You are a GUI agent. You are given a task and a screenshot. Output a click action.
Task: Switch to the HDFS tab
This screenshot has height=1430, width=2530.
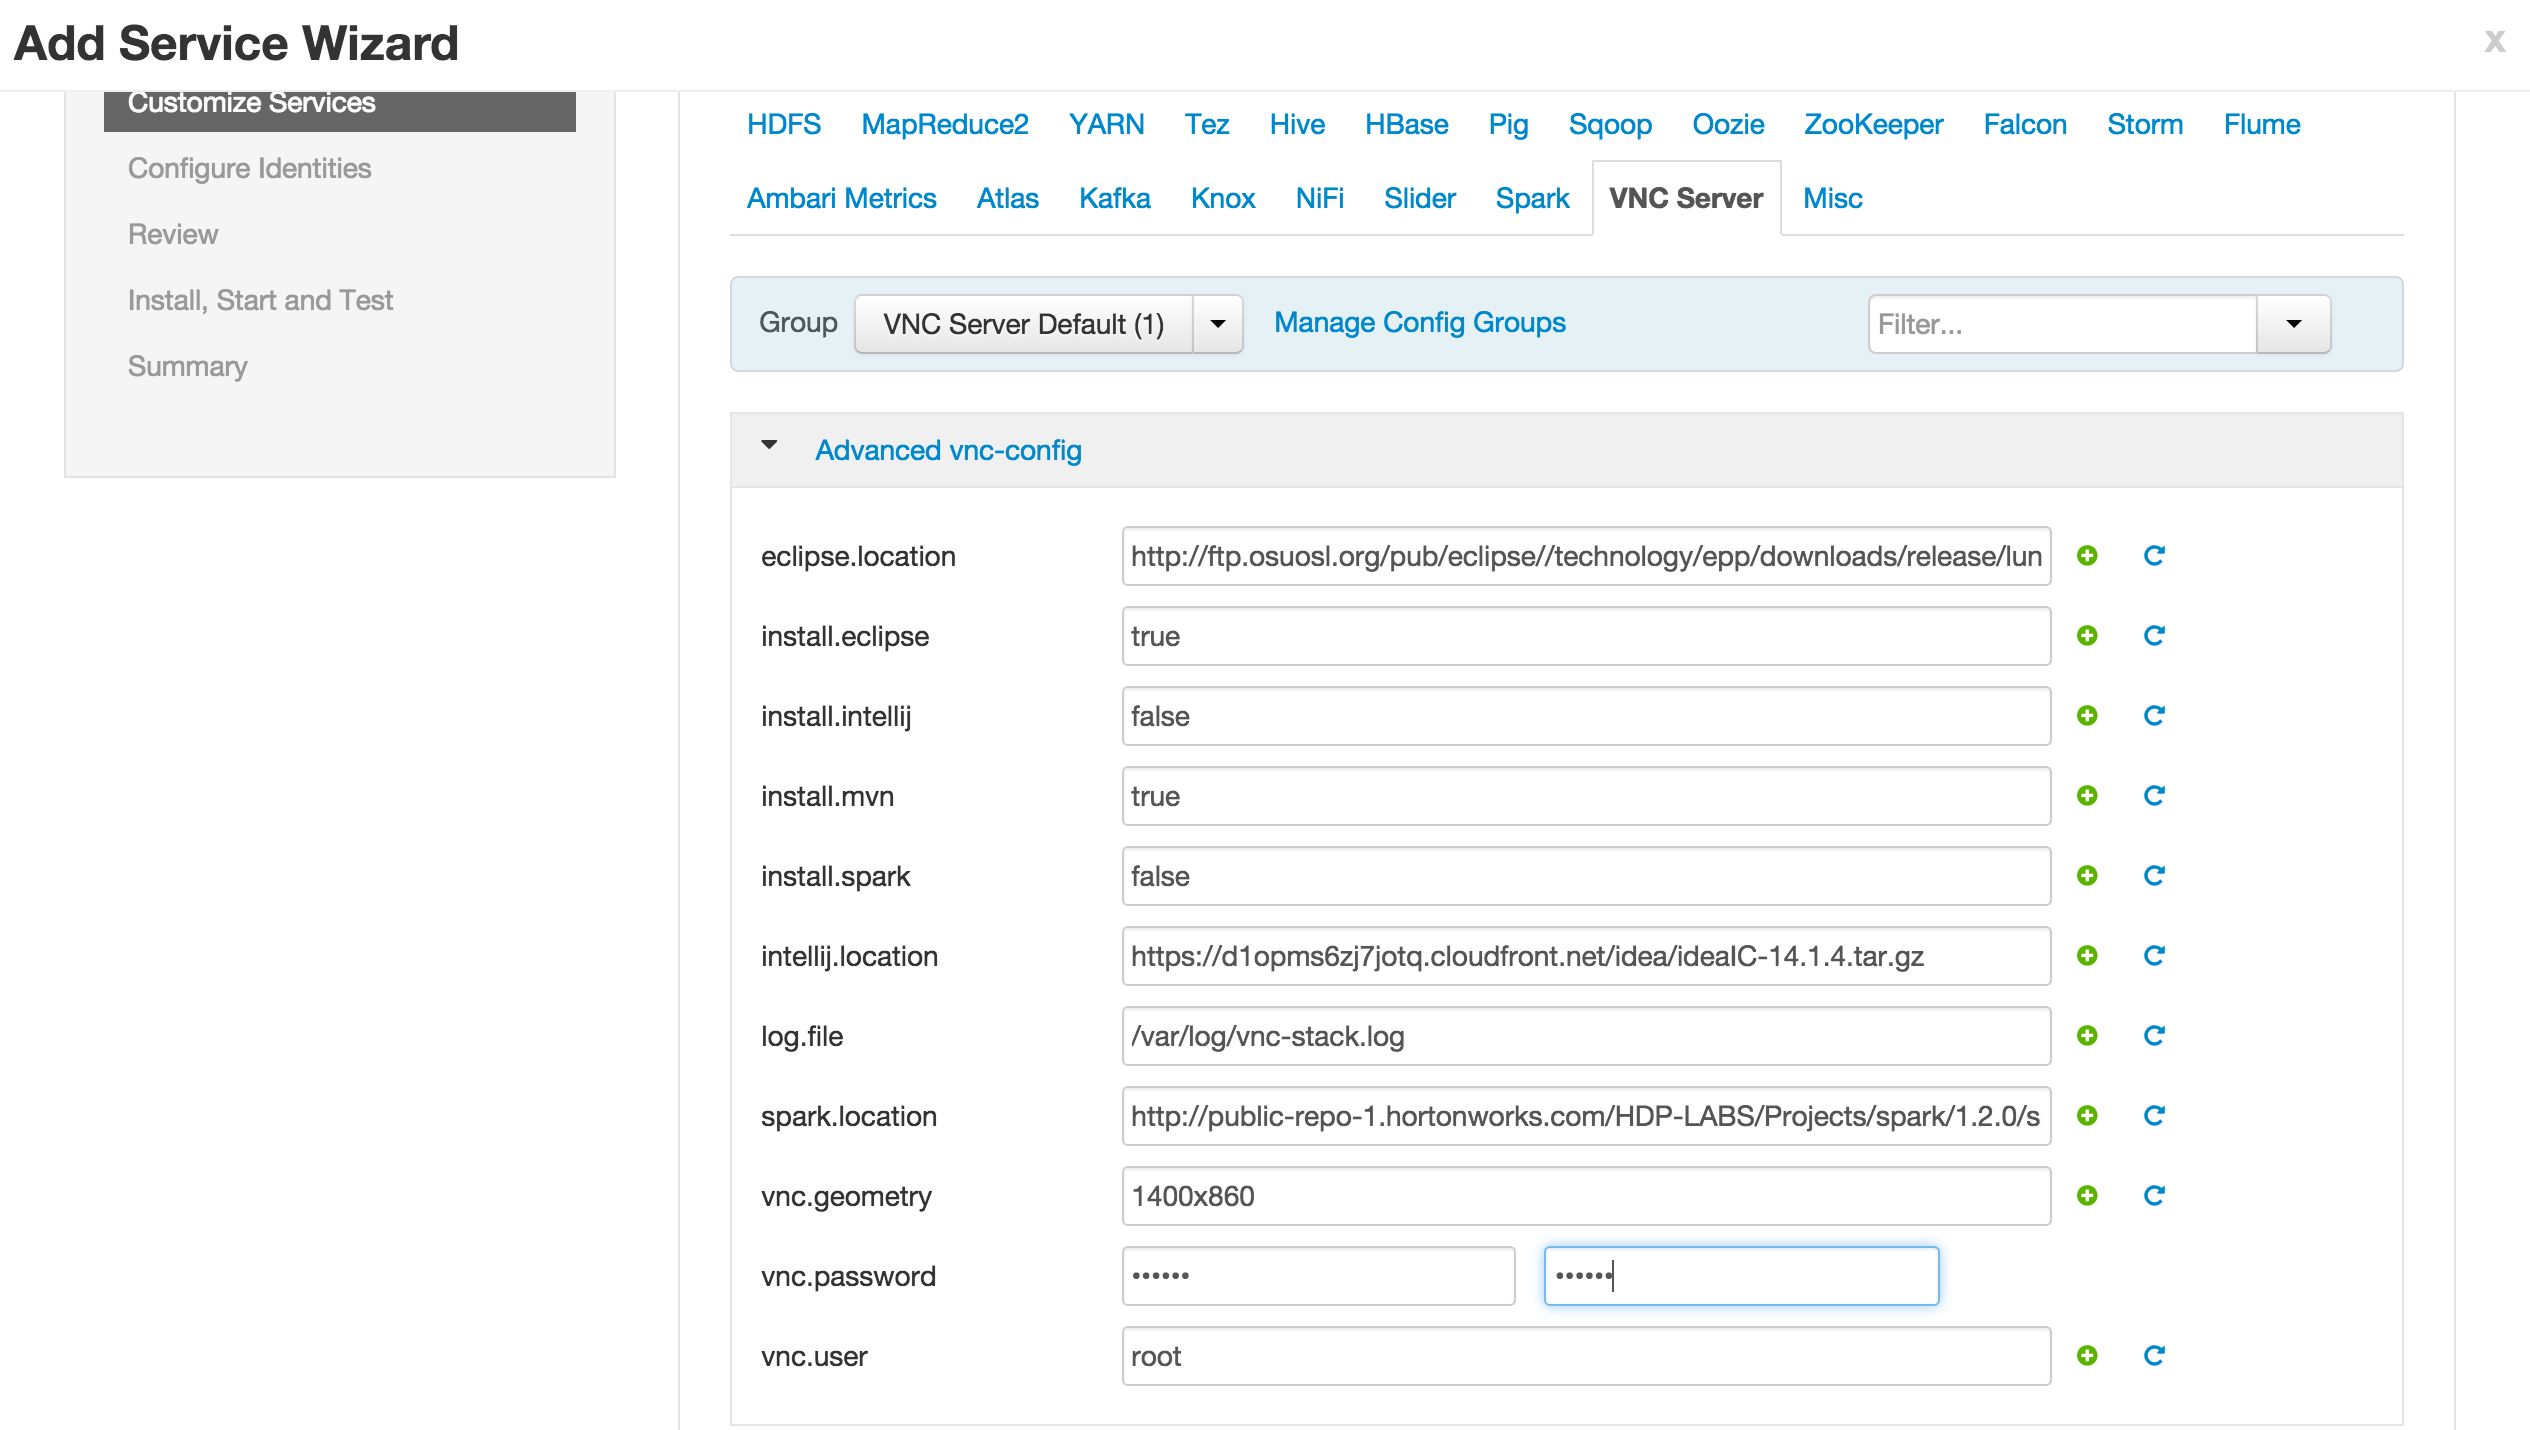click(x=784, y=124)
